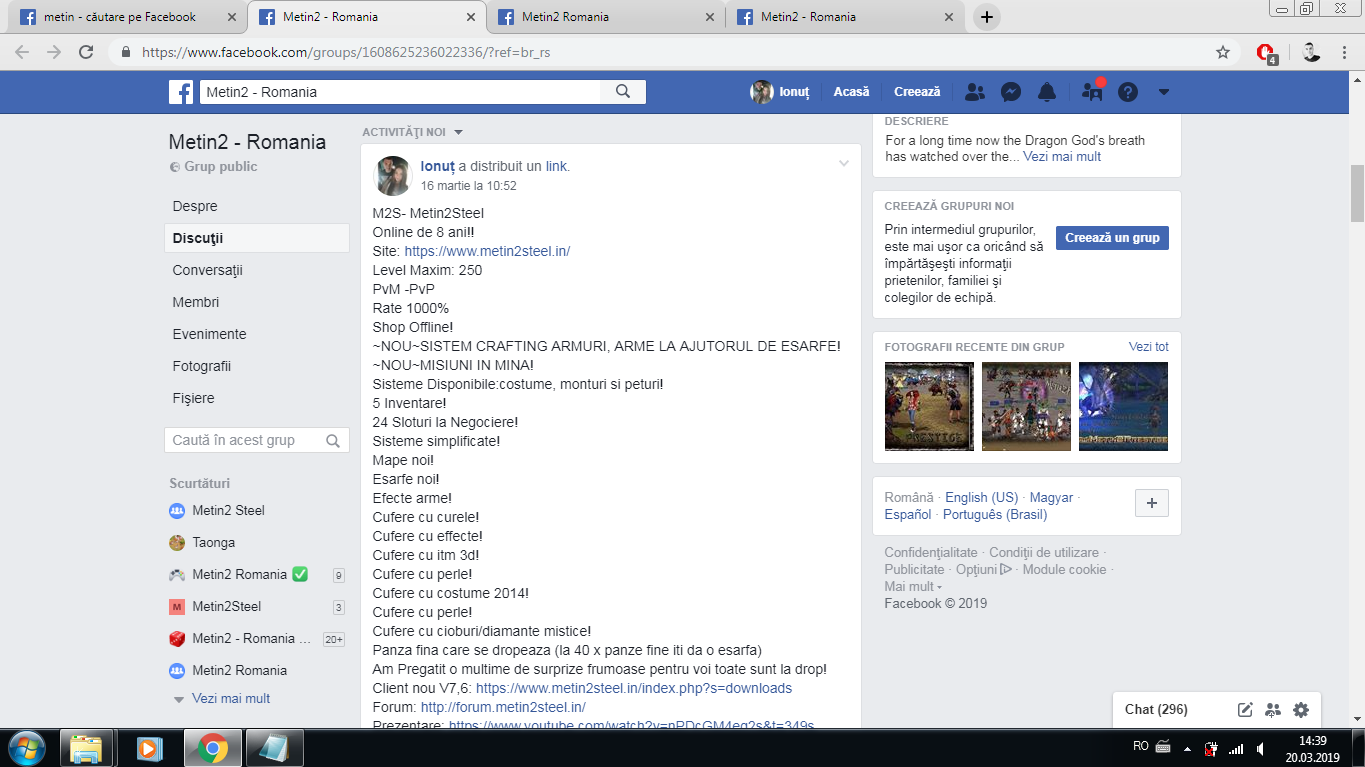Click the 'Caută în acest grup' search field

pos(257,440)
